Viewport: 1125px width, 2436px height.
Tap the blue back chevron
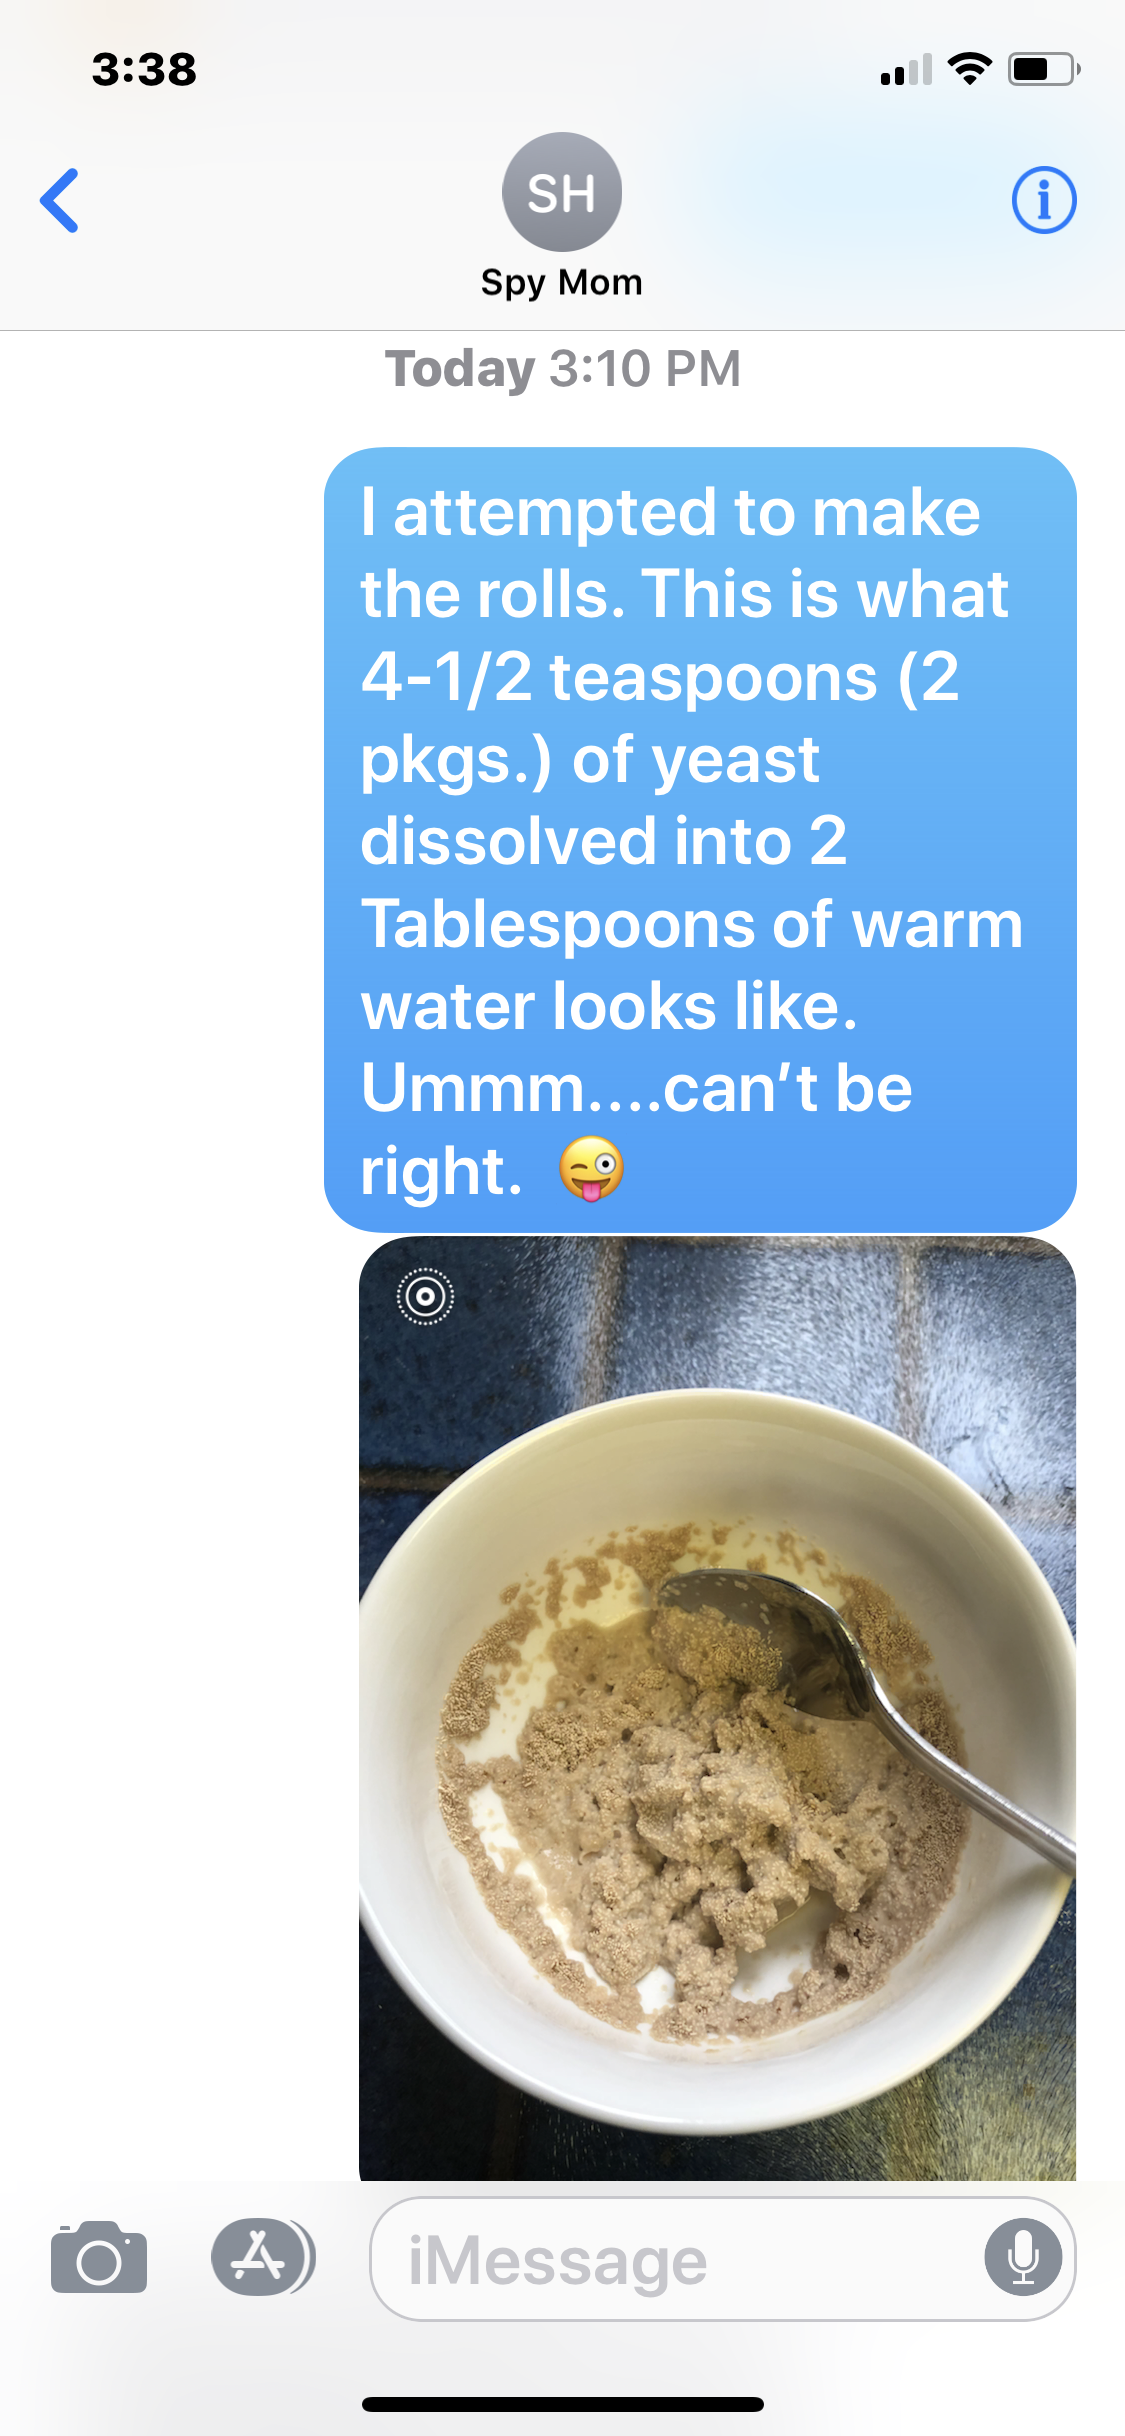coord(59,200)
